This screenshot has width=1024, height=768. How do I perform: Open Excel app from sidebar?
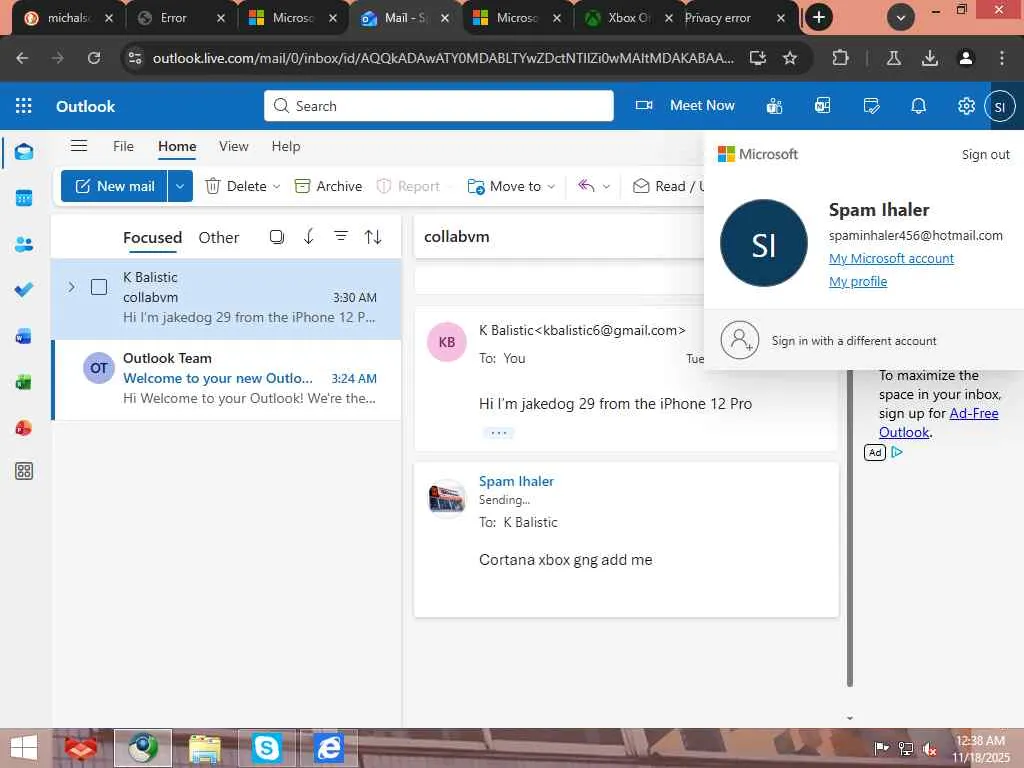(x=24, y=382)
